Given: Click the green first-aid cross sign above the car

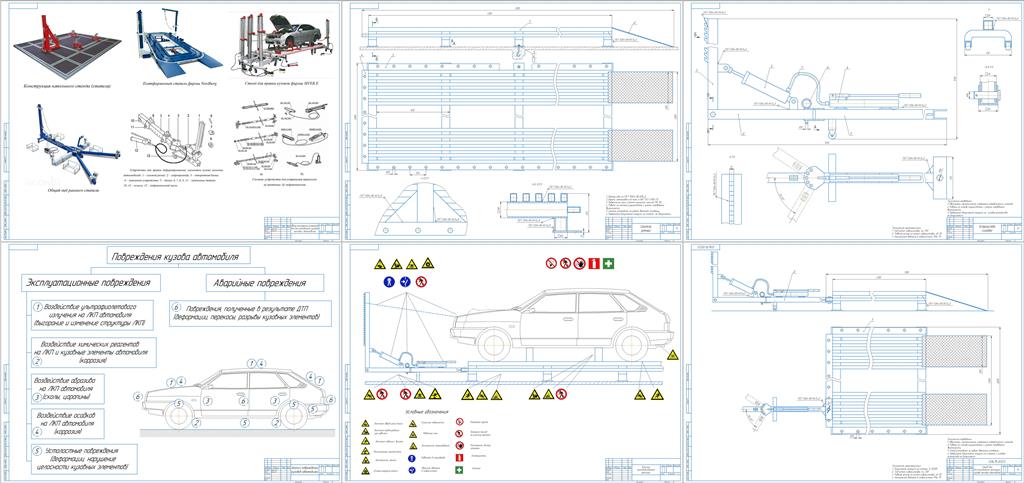Looking at the screenshot, I should click(609, 263).
